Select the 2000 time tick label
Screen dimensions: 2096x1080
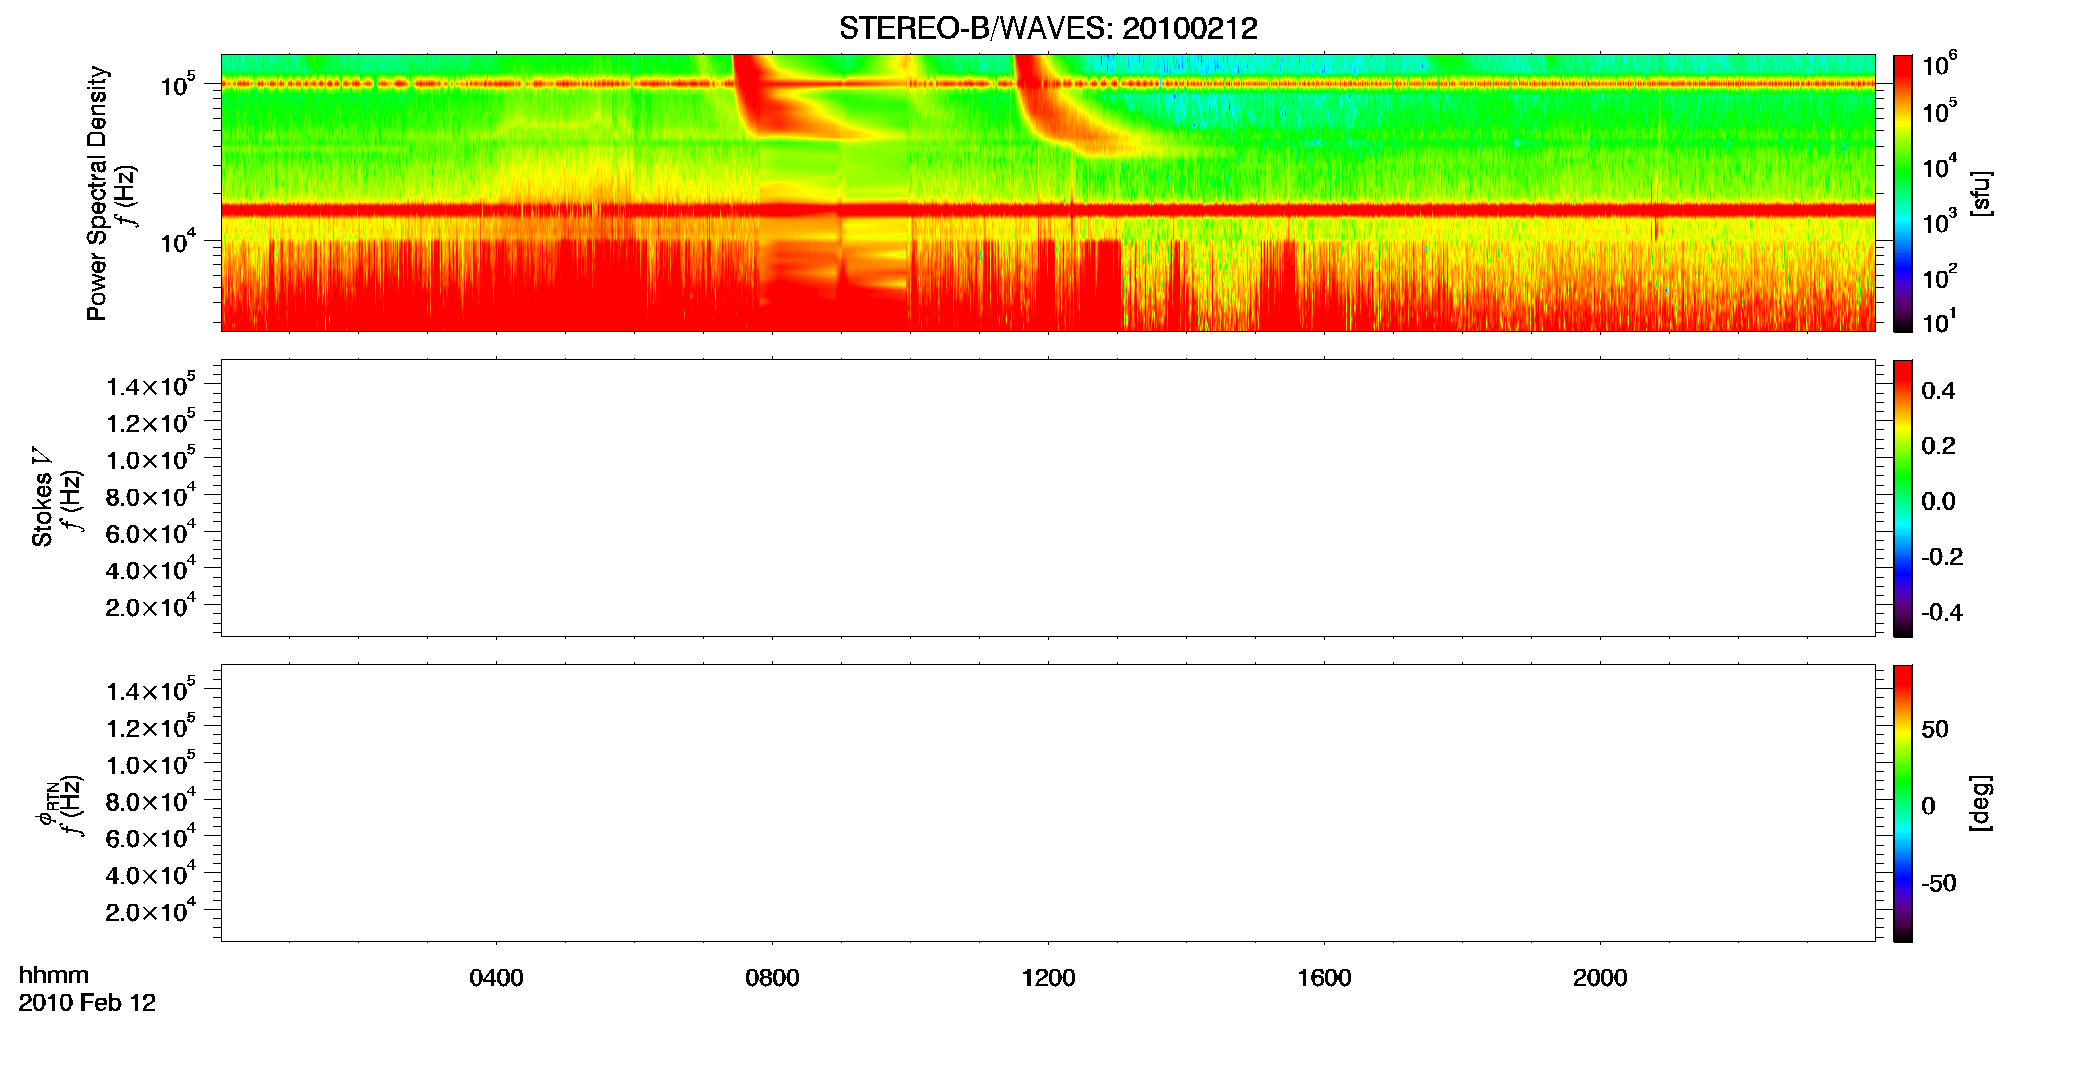1600,978
